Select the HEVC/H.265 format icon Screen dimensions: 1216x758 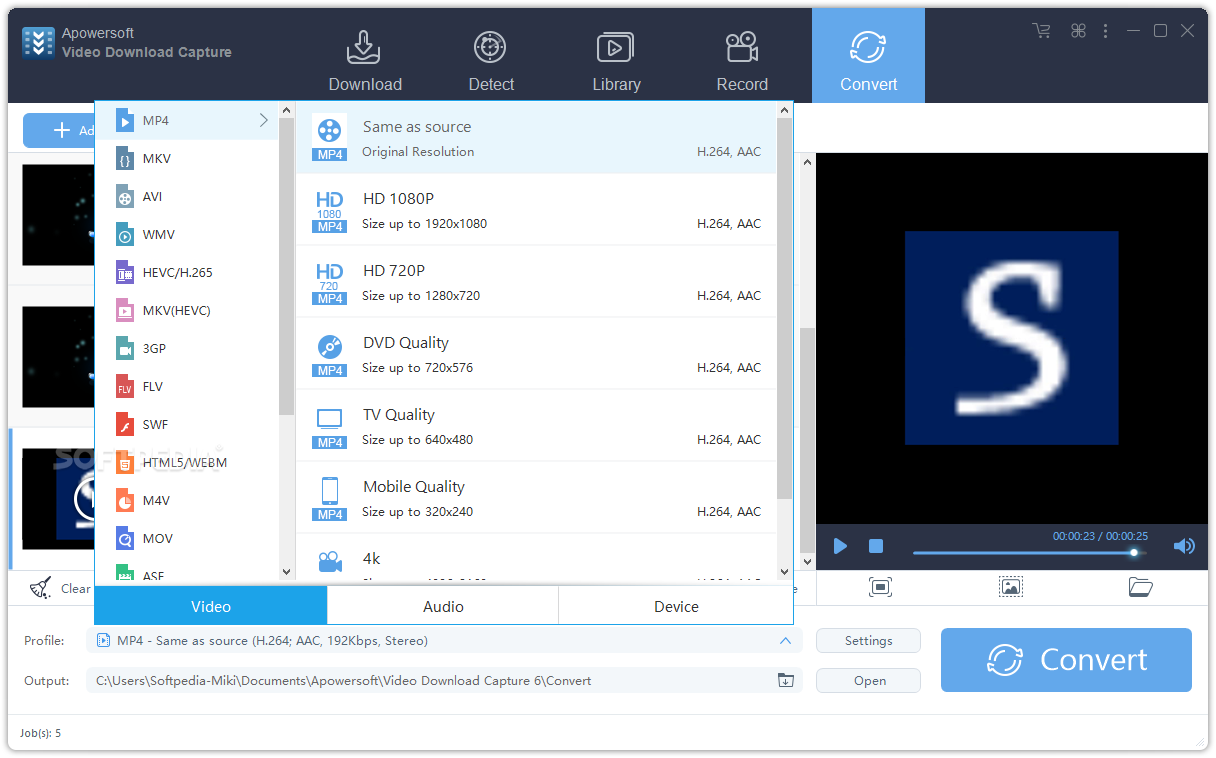(x=124, y=273)
